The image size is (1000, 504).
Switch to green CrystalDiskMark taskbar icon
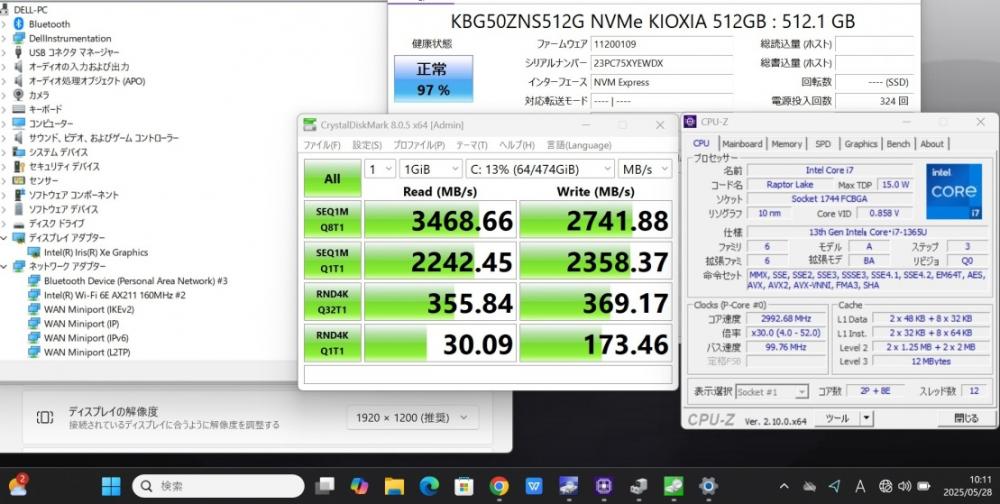click(673, 486)
